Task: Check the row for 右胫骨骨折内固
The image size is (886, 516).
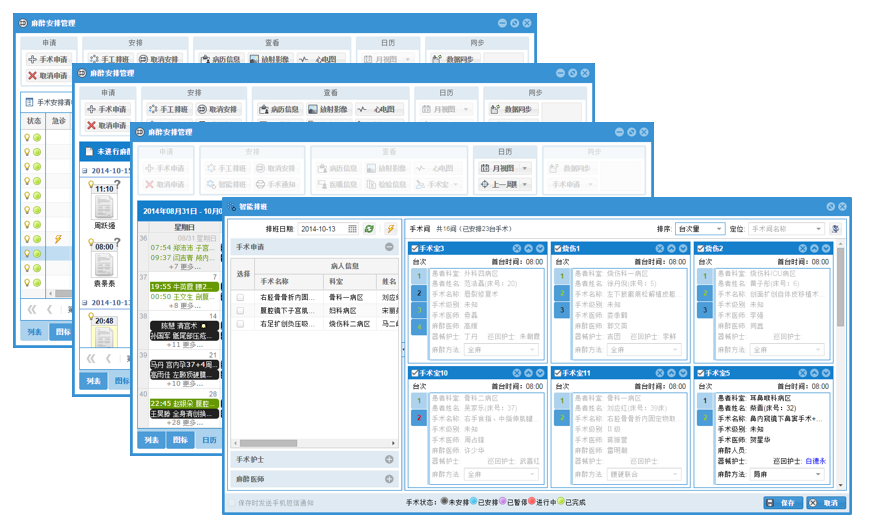Action: (x=241, y=297)
